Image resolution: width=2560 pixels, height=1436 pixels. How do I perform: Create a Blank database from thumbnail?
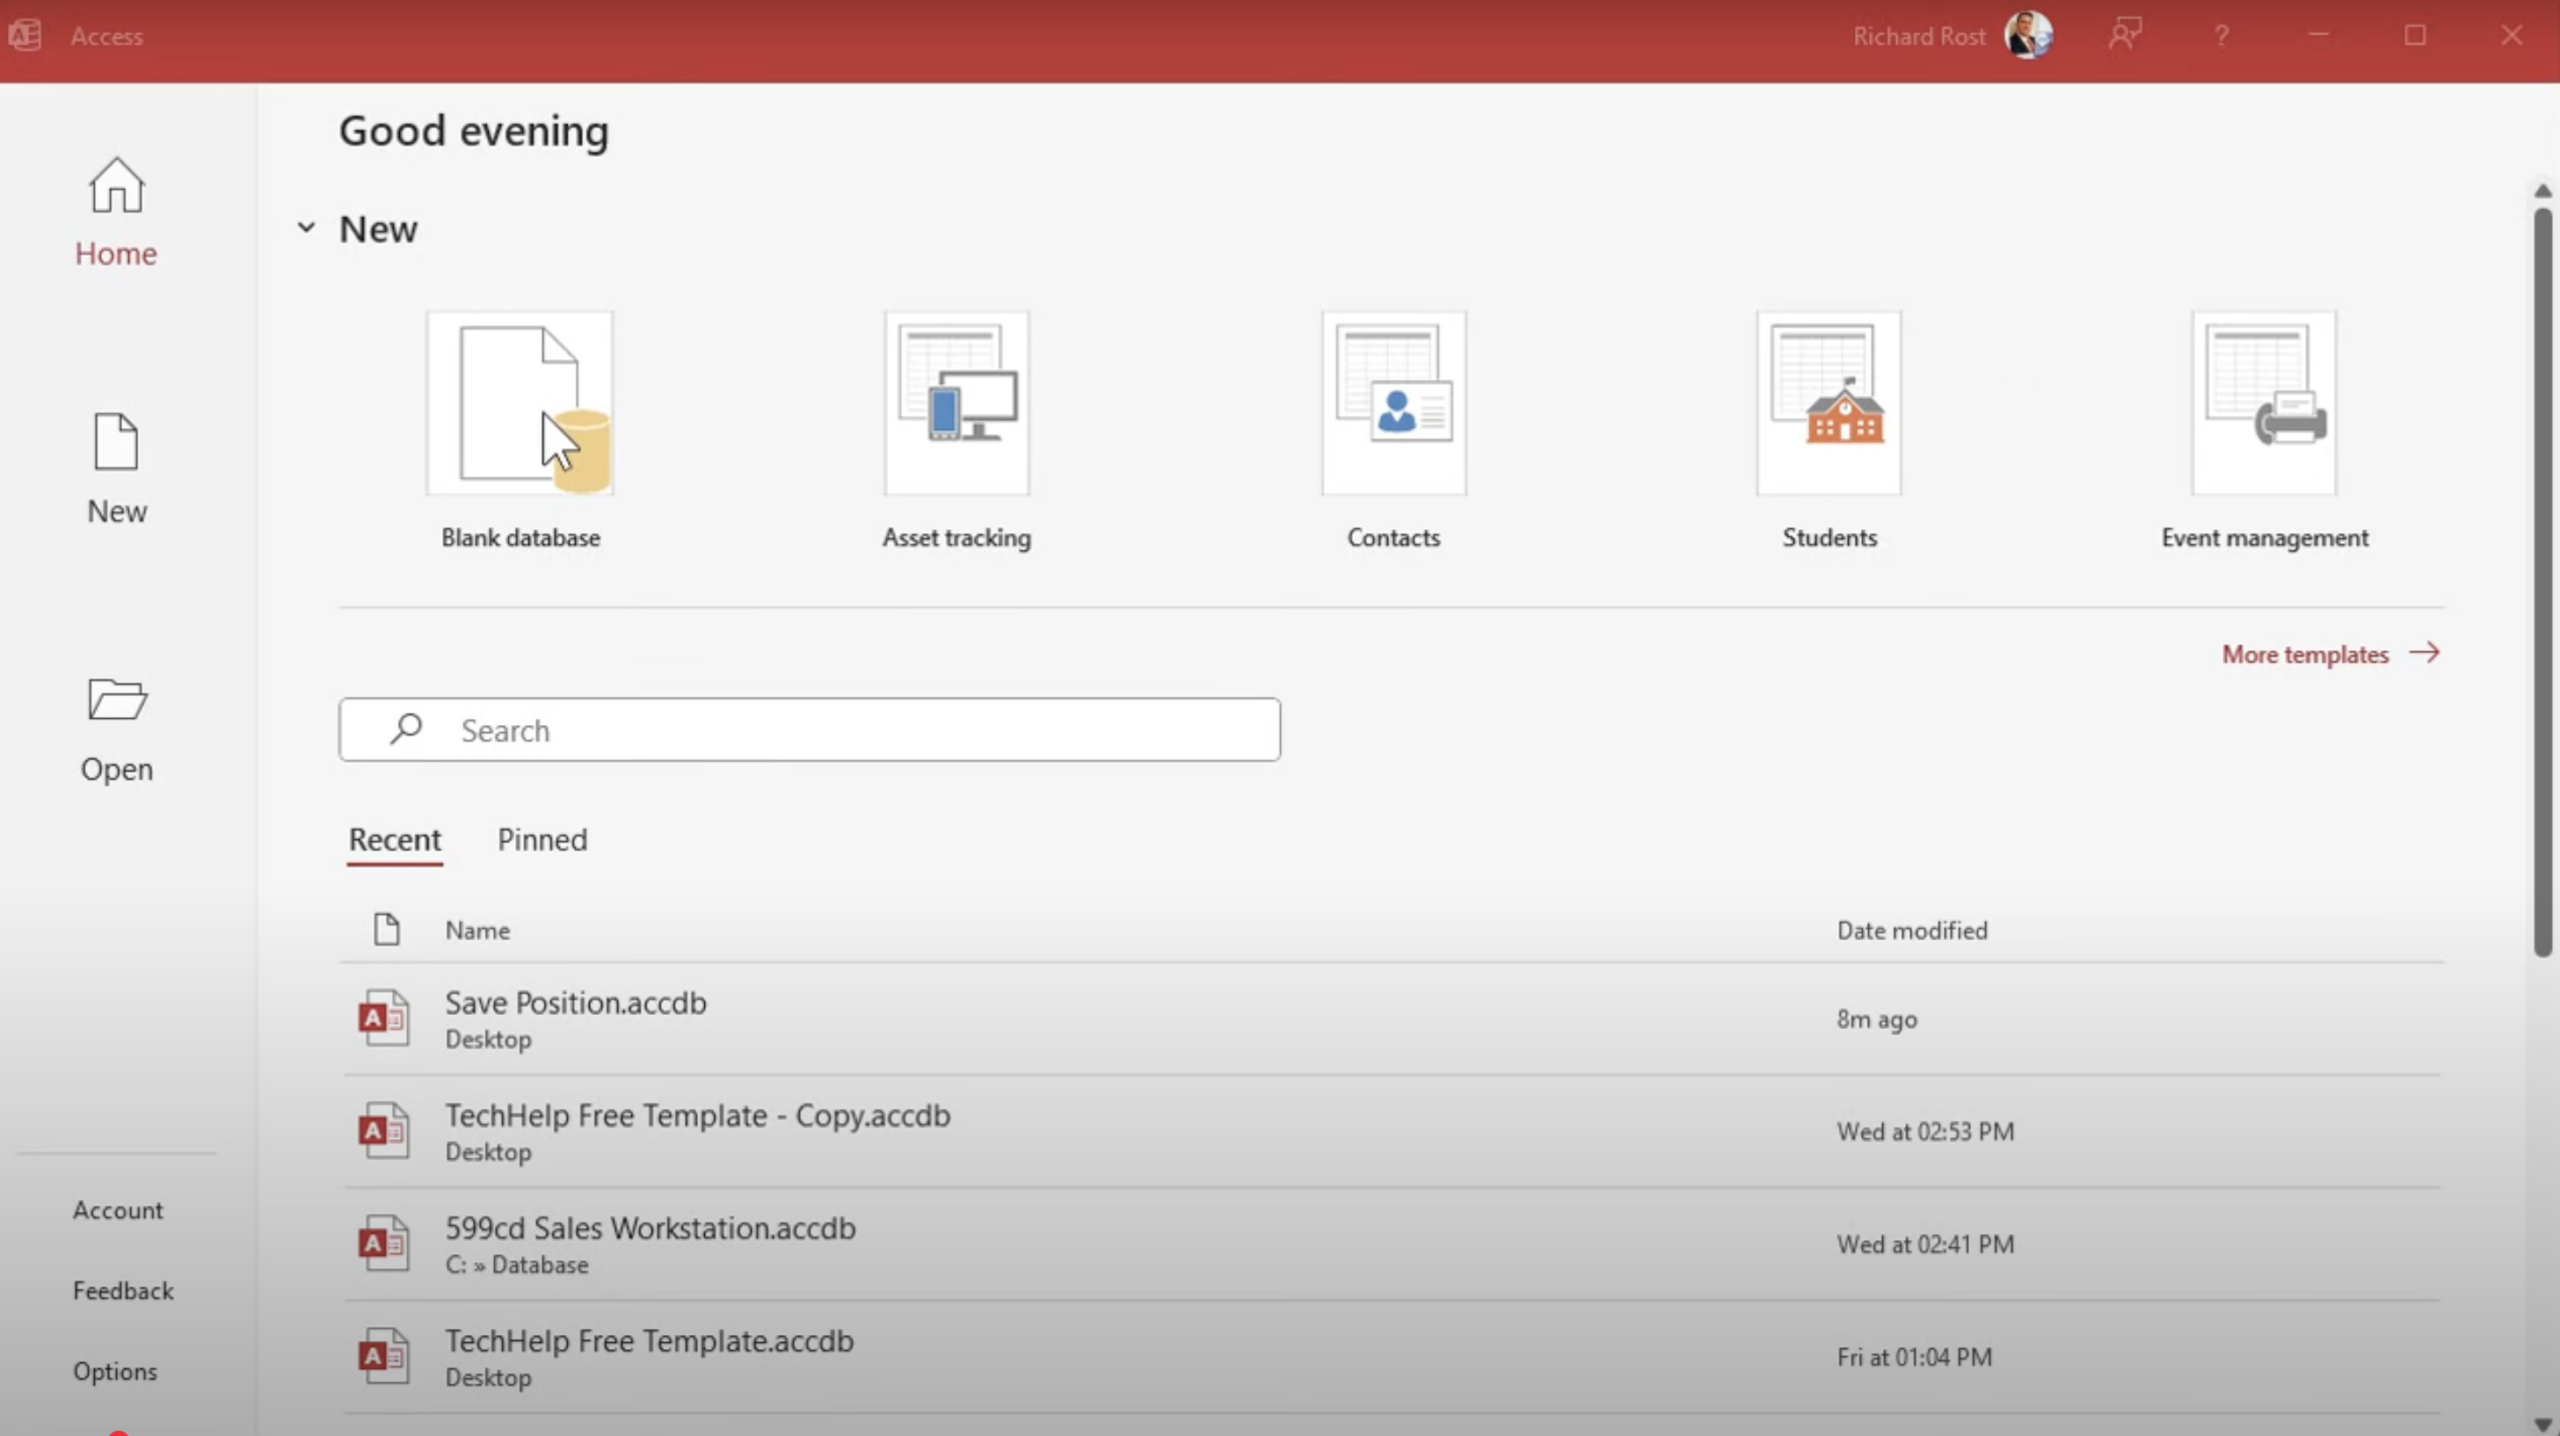(x=520, y=402)
